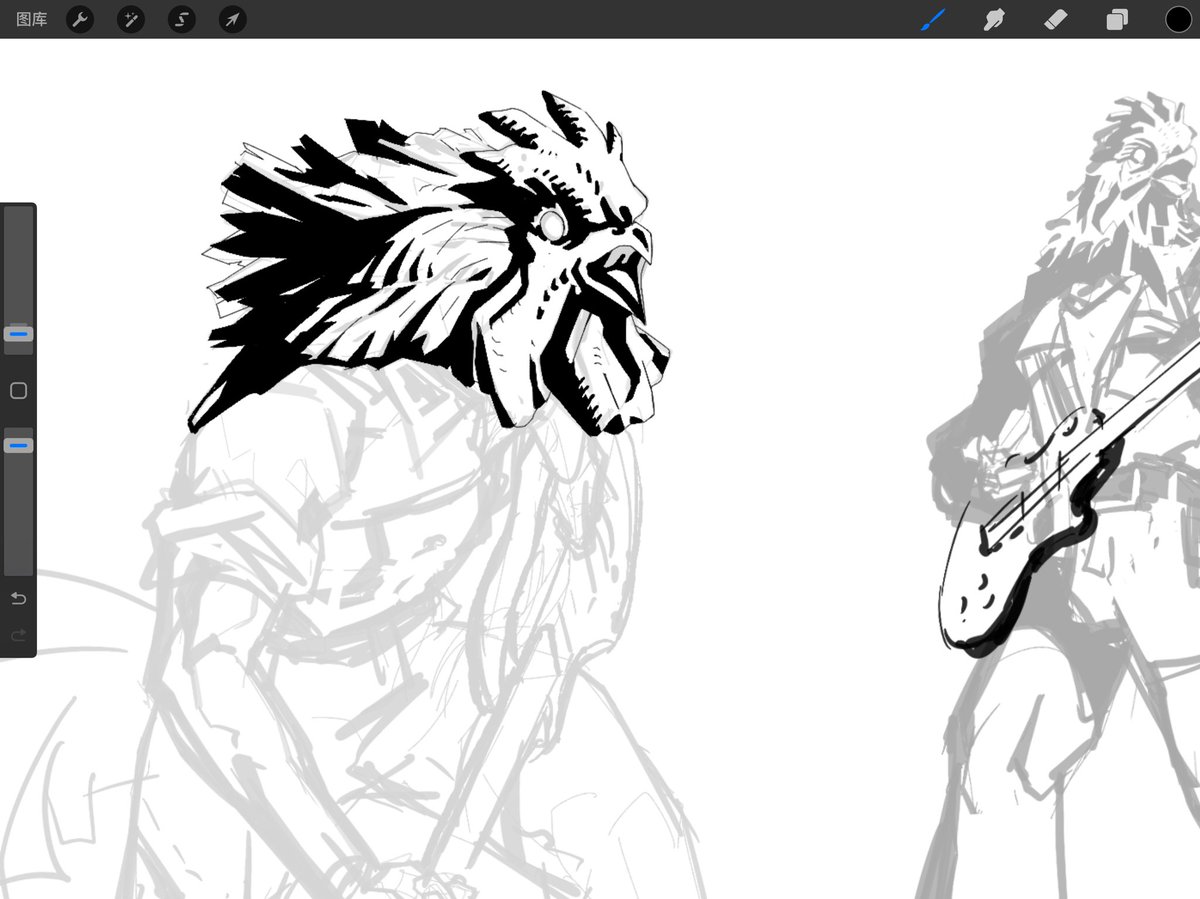Click the brush opacity slider handle
The width and height of the screenshot is (1200, 899).
pyautogui.click(x=19, y=445)
